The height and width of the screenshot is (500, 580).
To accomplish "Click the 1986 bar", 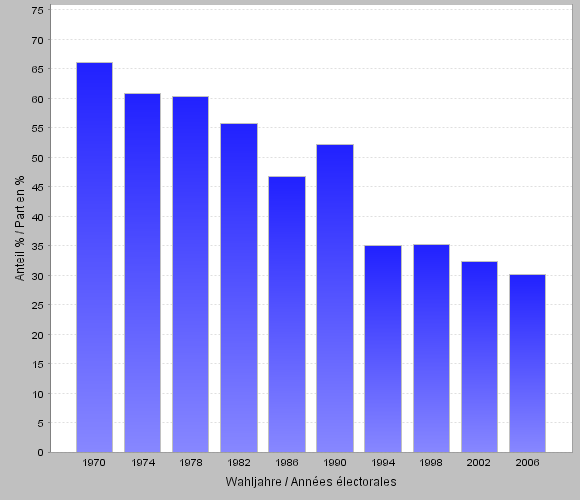I will coord(287,315).
